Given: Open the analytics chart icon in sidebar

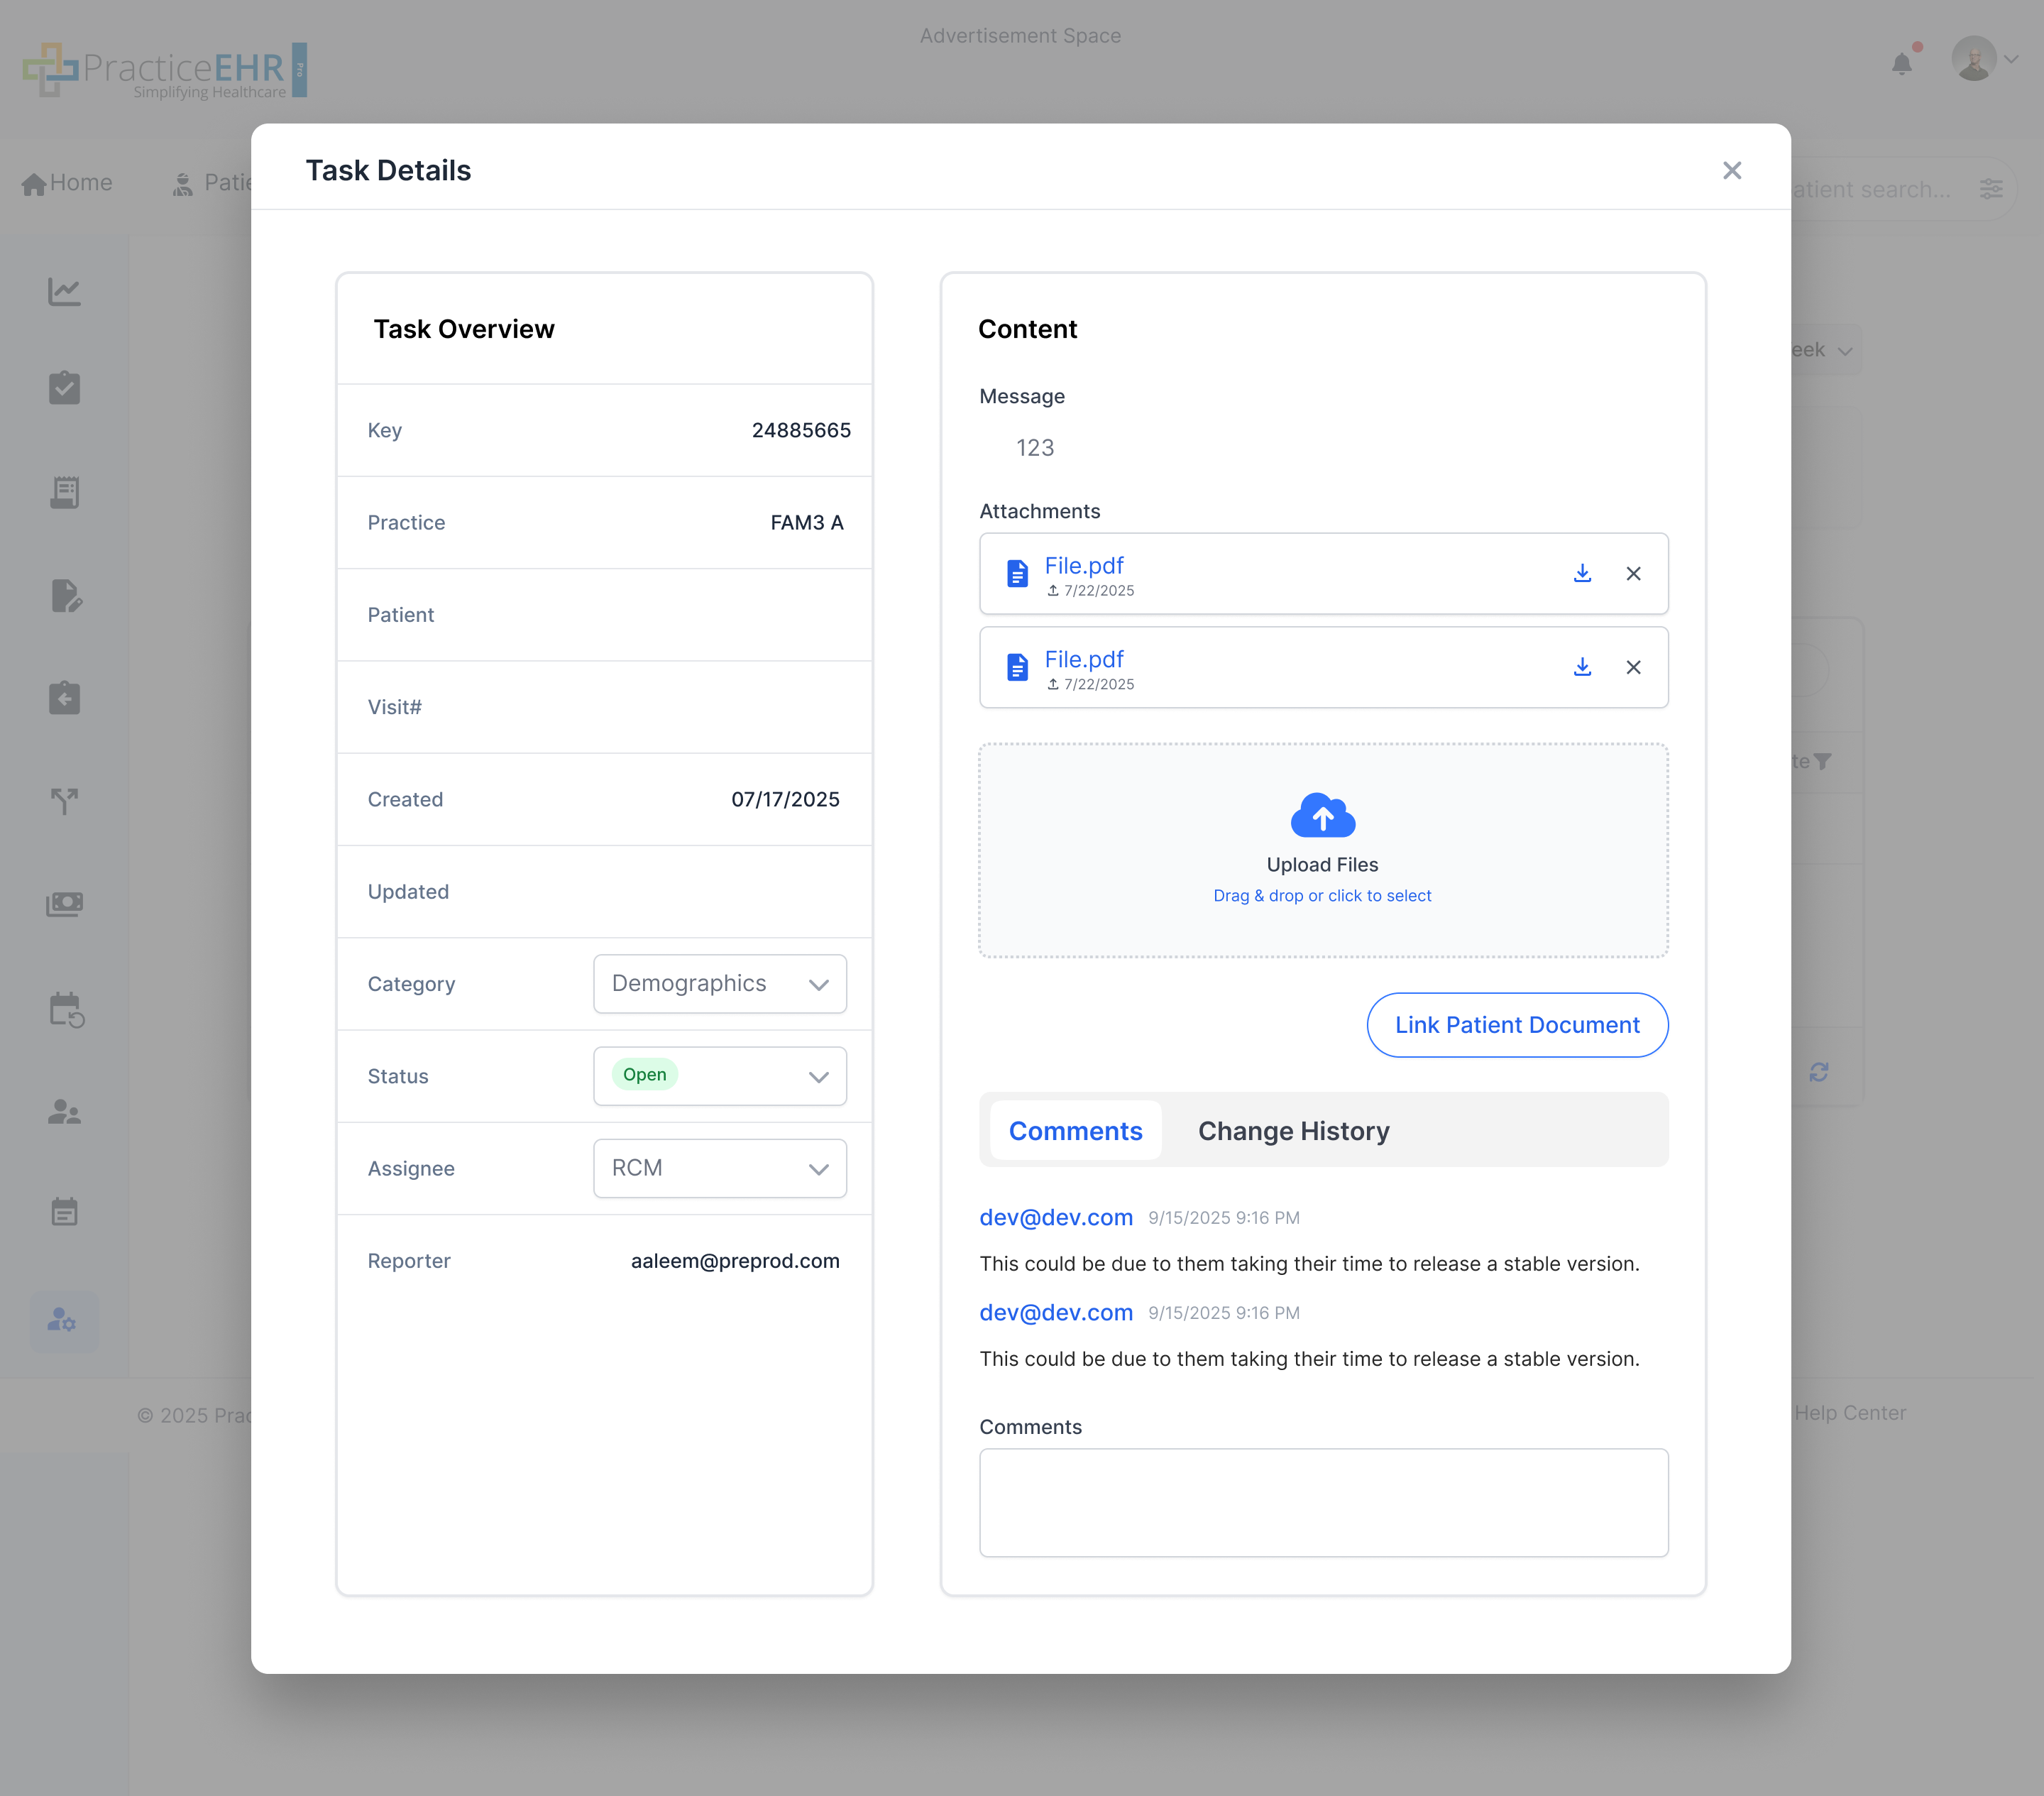Looking at the screenshot, I should coord(64,291).
